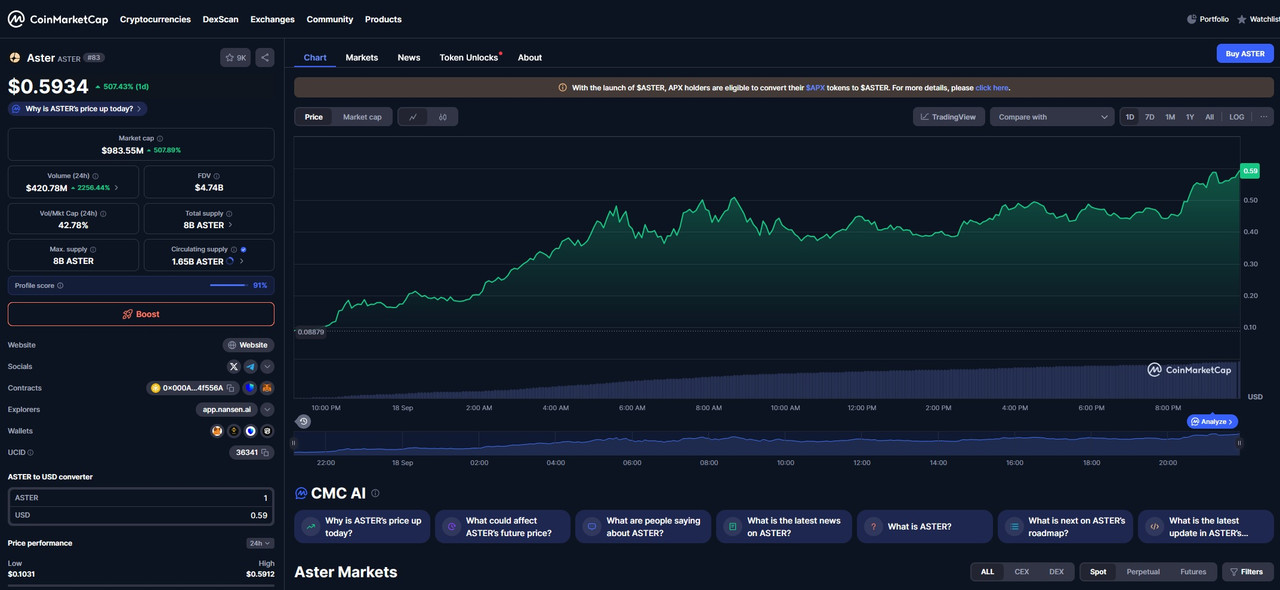
Task: Set chart range to 7D
Action: (x=1150, y=117)
